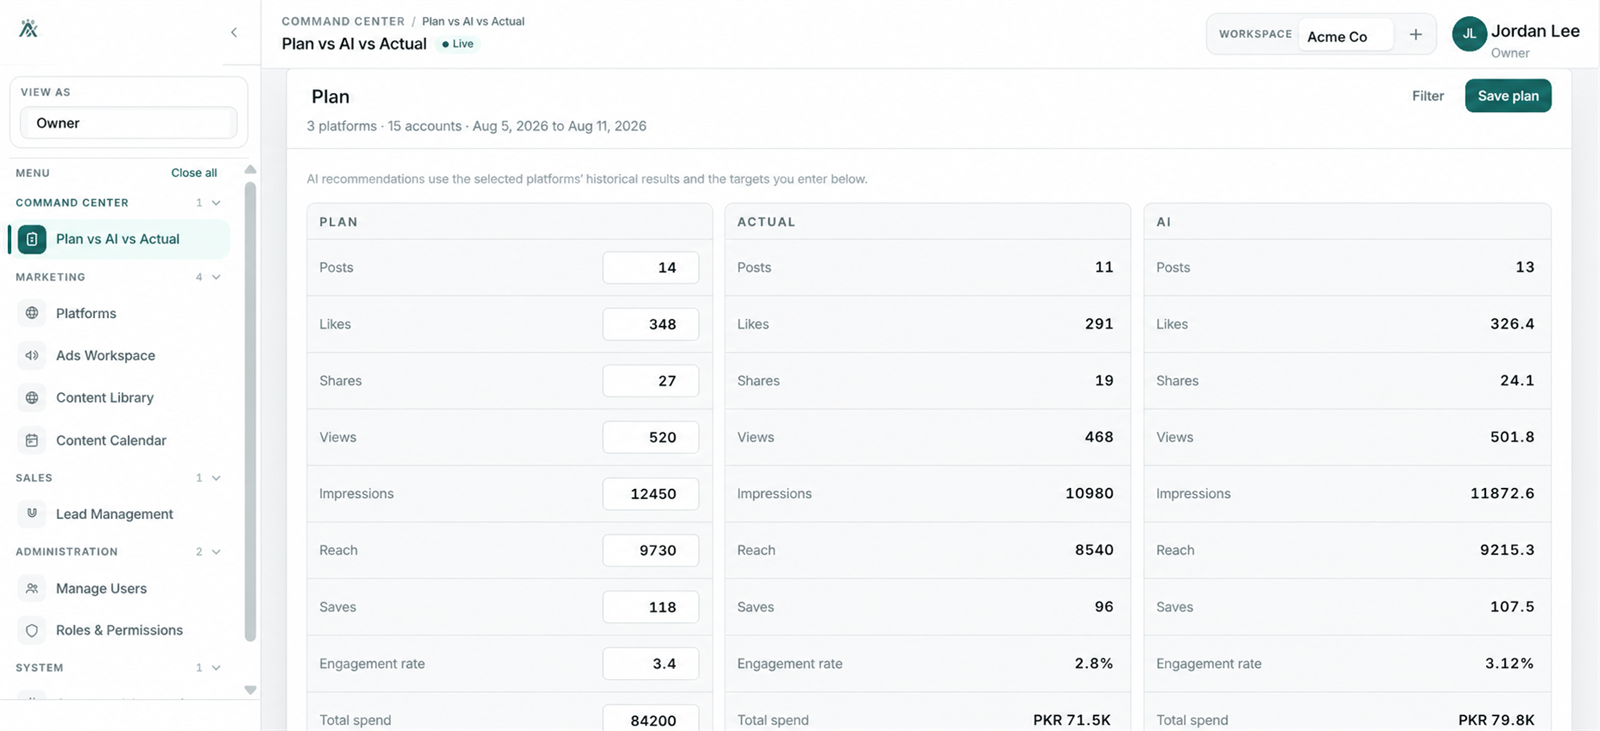Click the sidebar scrollbar thumb
This screenshot has width=1600, height=731.
pos(250,410)
